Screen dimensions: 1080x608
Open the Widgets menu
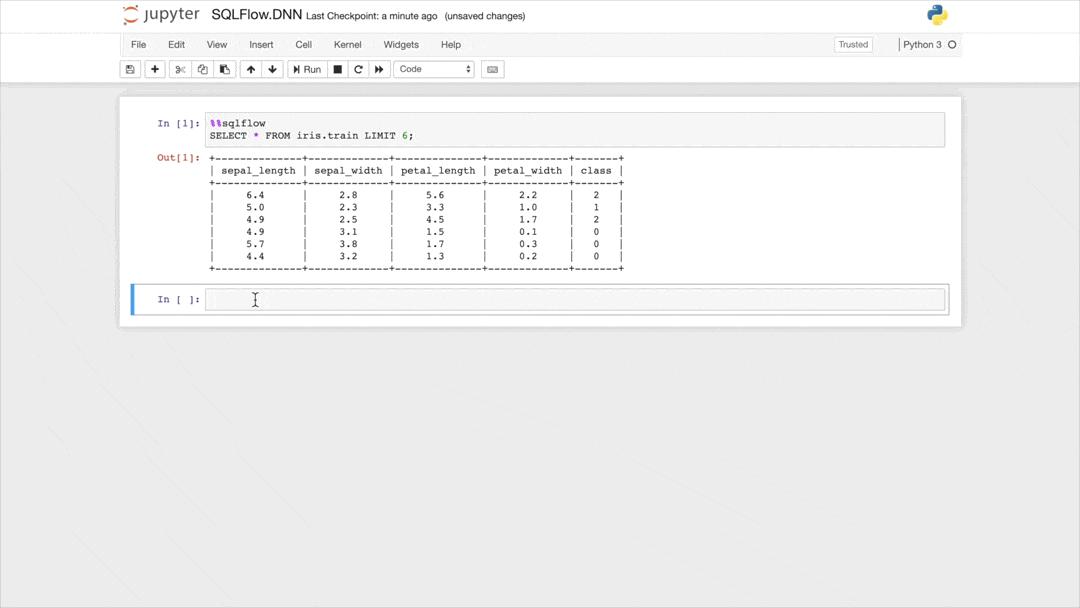pos(400,45)
